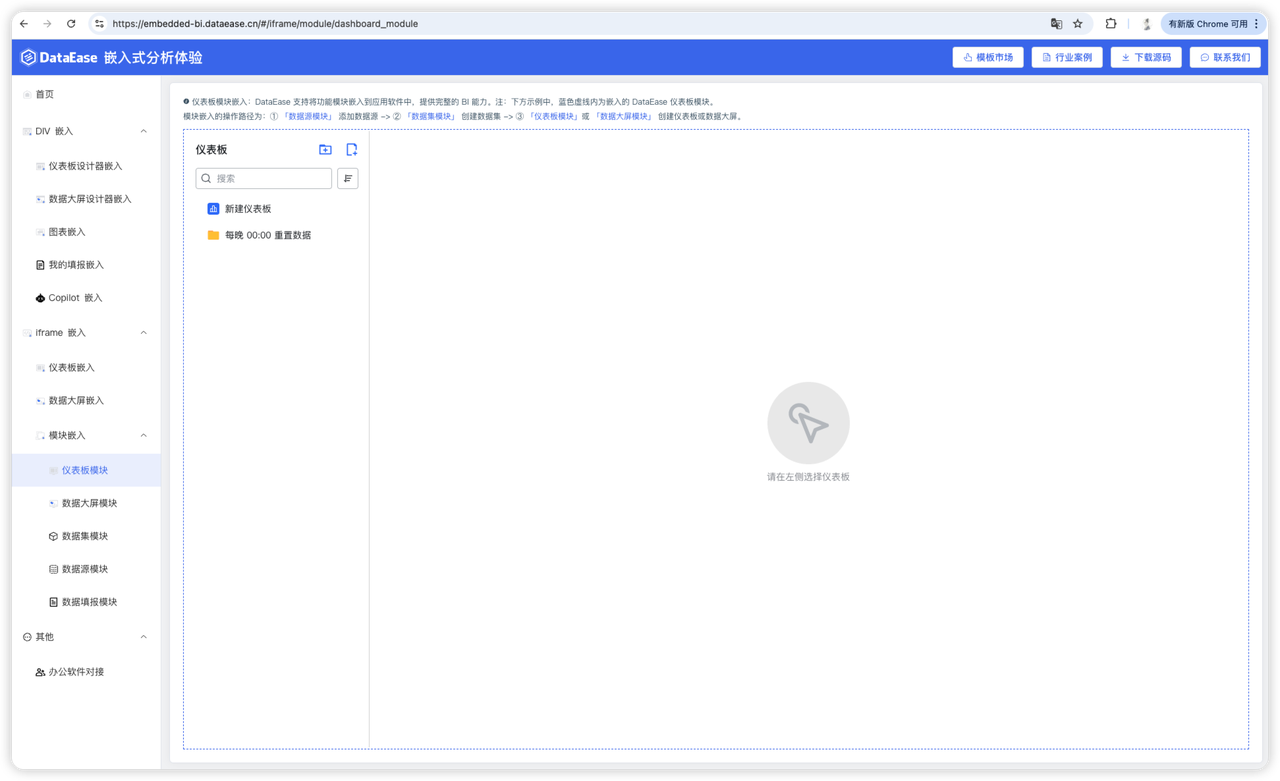Go to 首页 in the sidebar

click(44, 94)
